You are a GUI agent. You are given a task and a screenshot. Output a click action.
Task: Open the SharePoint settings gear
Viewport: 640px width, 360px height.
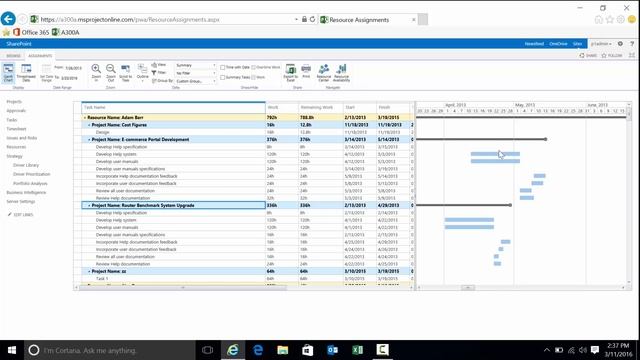(x=620, y=44)
